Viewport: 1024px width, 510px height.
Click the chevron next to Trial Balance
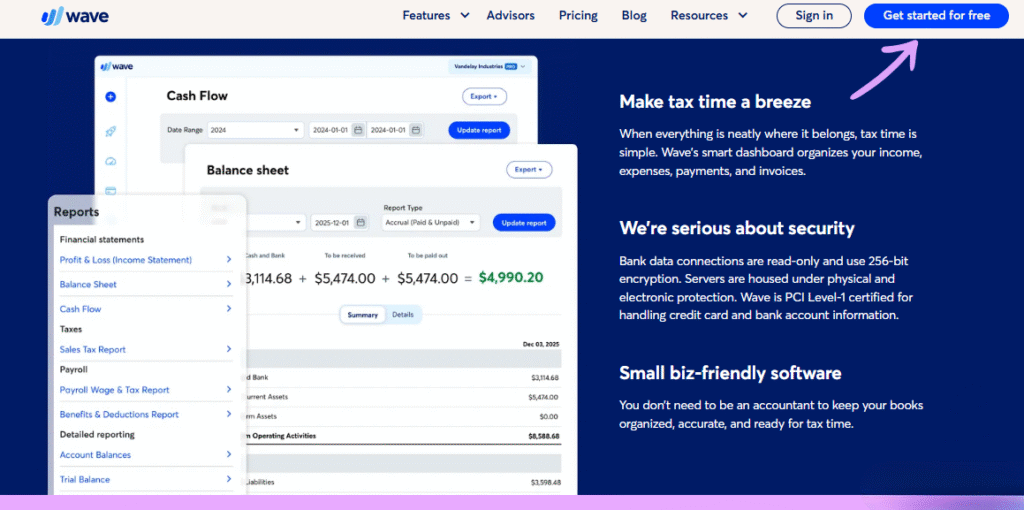[x=229, y=479]
